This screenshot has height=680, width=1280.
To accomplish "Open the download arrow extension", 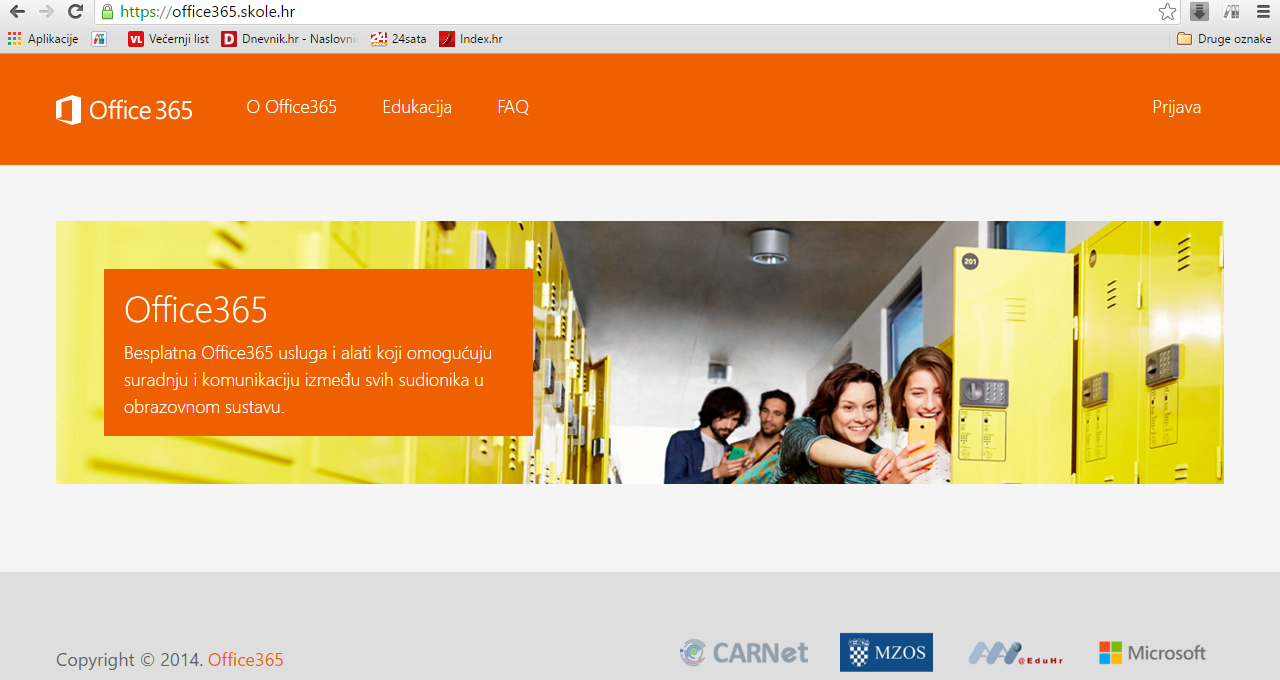I will pos(1199,12).
